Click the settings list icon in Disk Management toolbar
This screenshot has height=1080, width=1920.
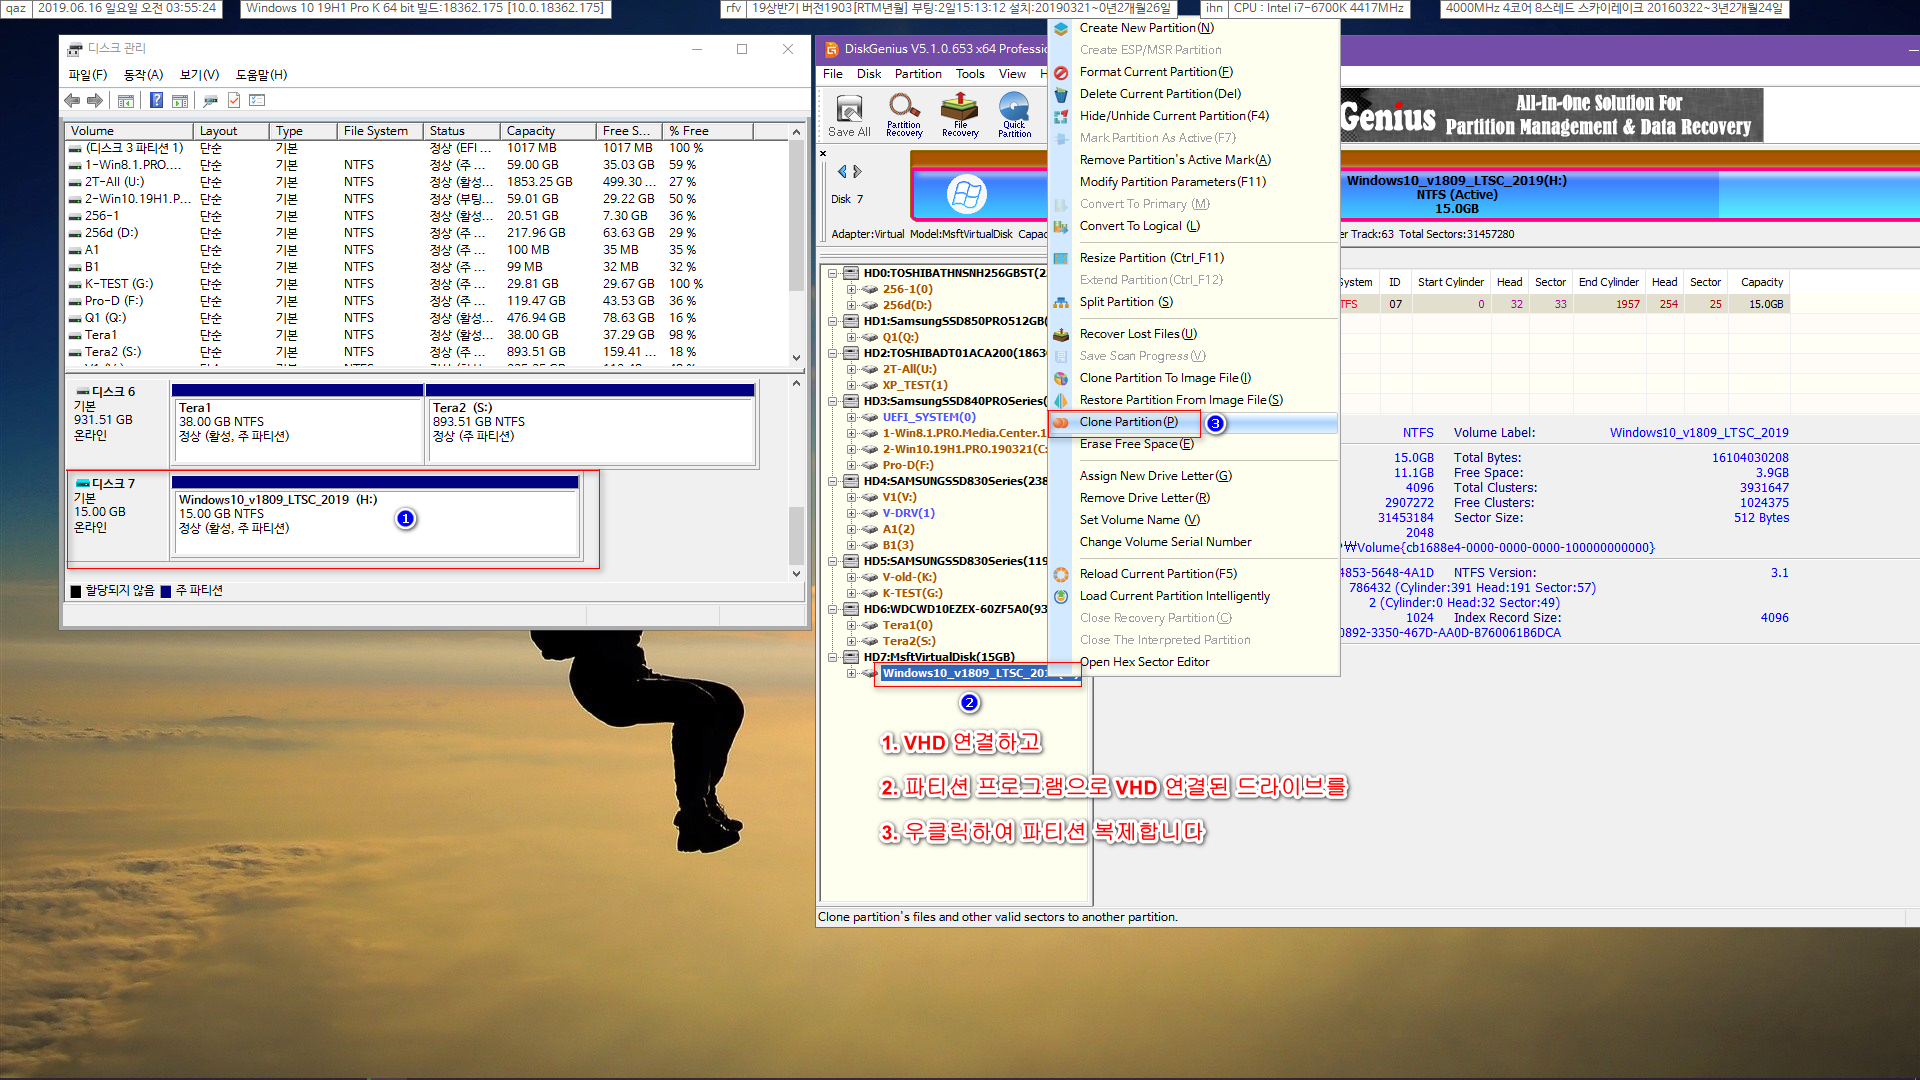point(257,100)
